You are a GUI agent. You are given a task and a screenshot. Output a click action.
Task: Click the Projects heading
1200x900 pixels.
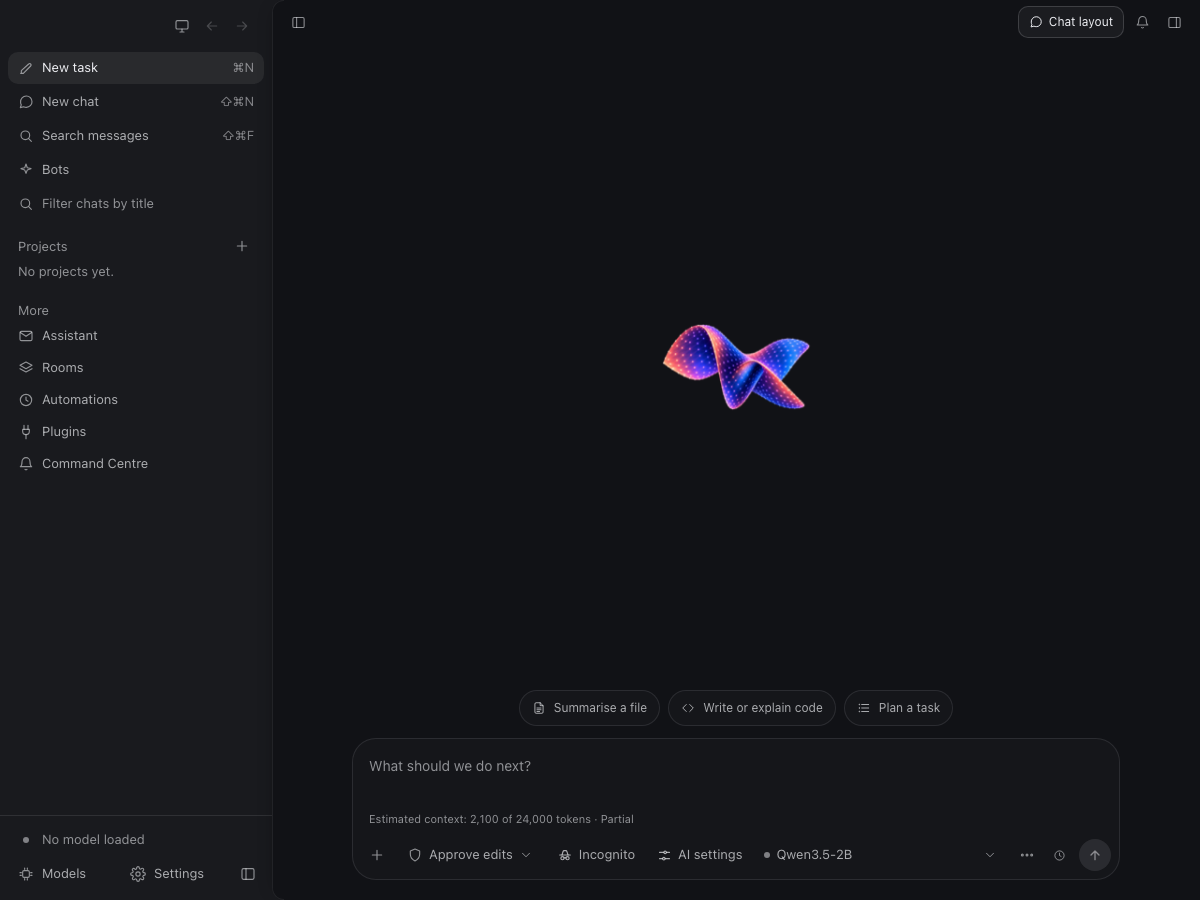pos(43,247)
